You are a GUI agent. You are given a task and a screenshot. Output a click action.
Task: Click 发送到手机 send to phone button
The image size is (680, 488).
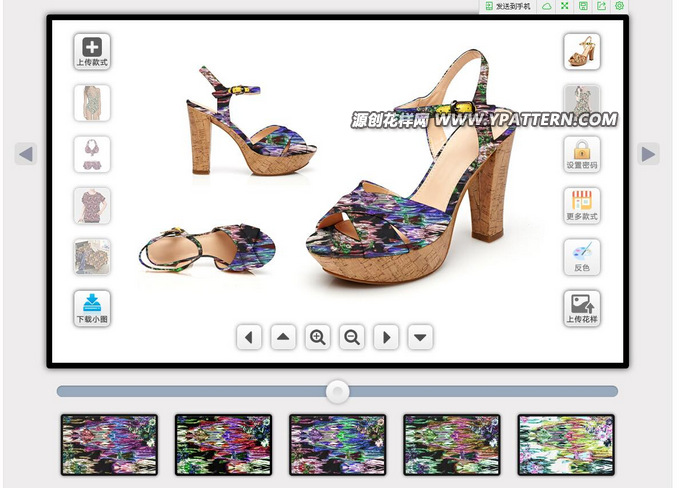(x=508, y=6)
